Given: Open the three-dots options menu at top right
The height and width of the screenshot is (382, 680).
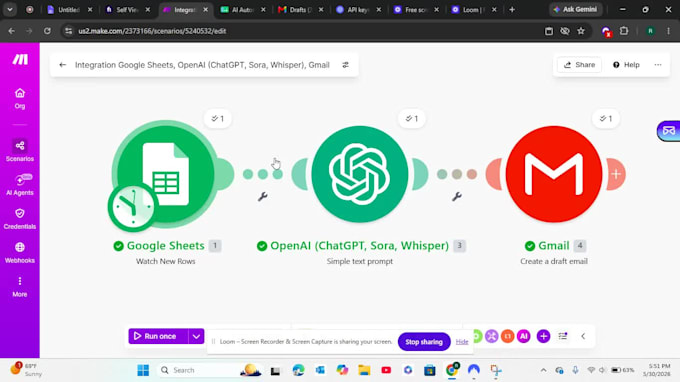Looking at the screenshot, I should (658, 65).
